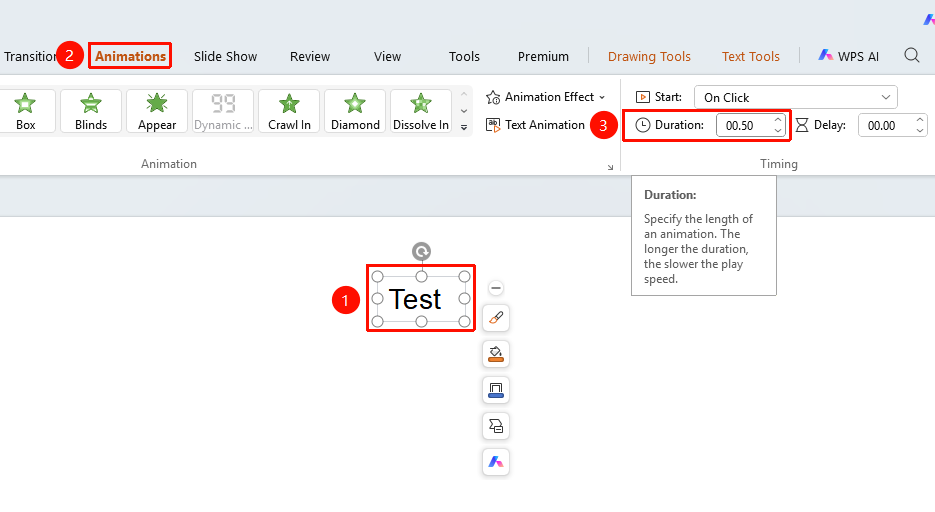Decrease the Delay with down arrow

coord(919,131)
